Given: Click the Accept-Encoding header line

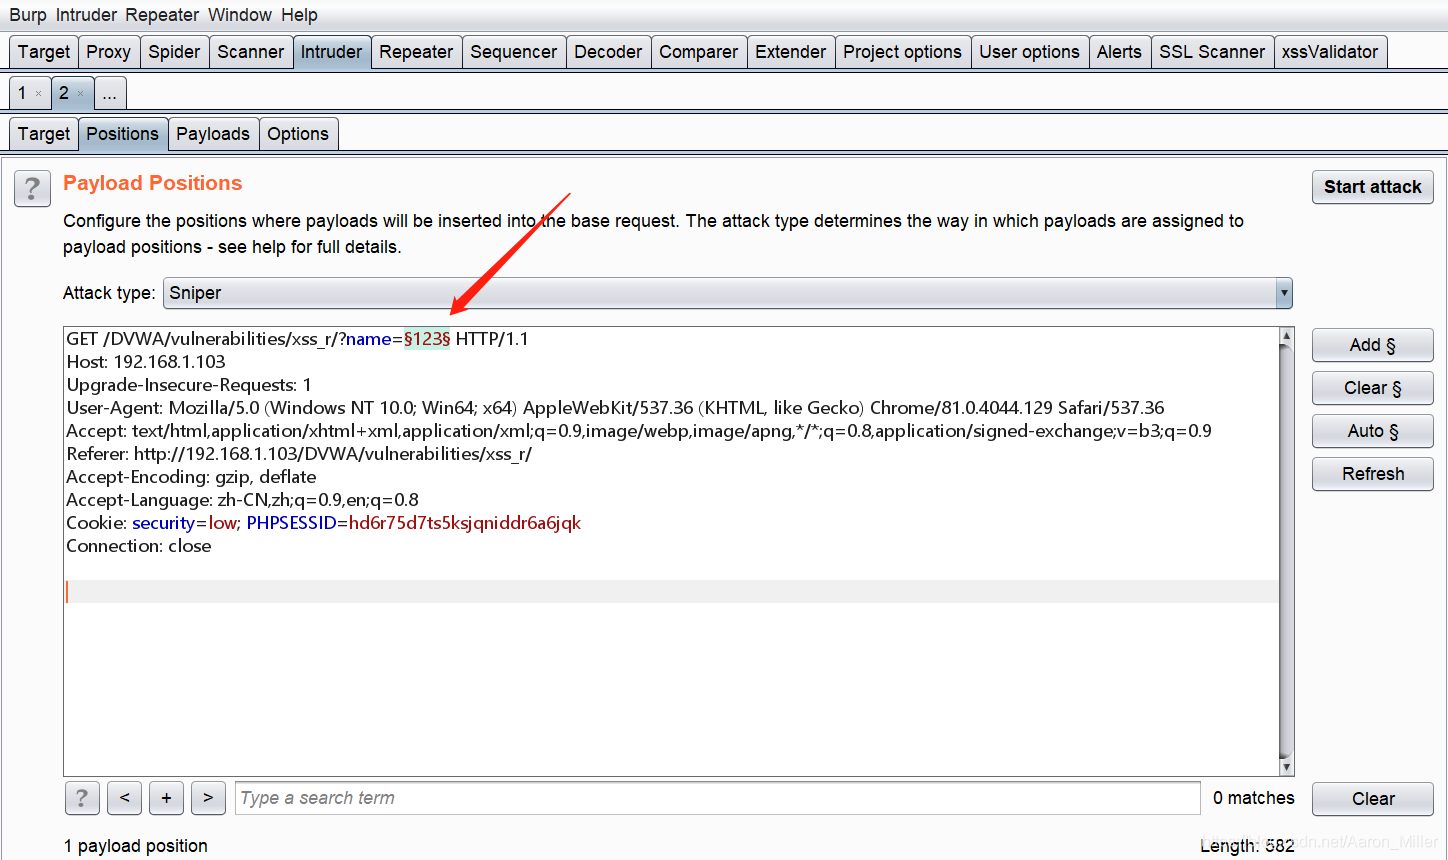Looking at the screenshot, I should [x=191, y=477].
